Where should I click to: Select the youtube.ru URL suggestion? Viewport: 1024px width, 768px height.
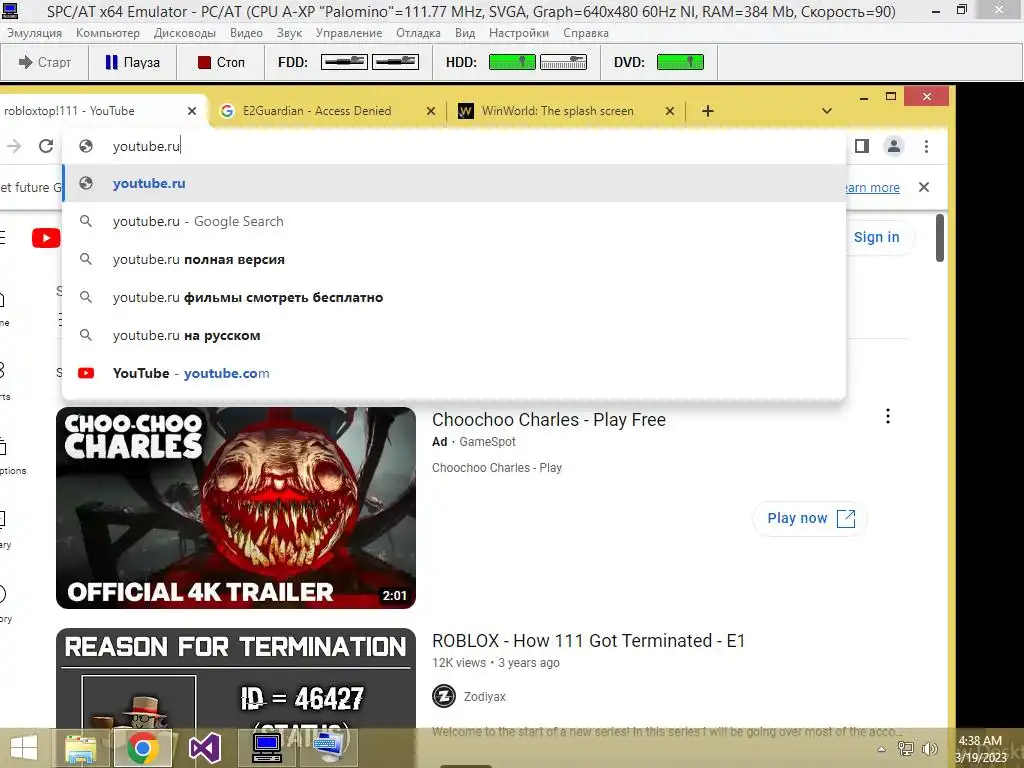coord(454,184)
